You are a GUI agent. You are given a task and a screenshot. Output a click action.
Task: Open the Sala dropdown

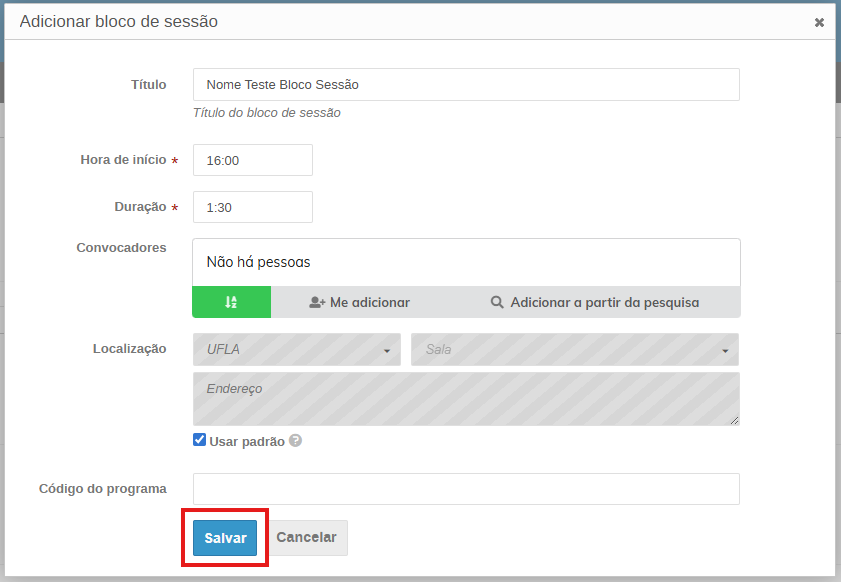tap(574, 350)
